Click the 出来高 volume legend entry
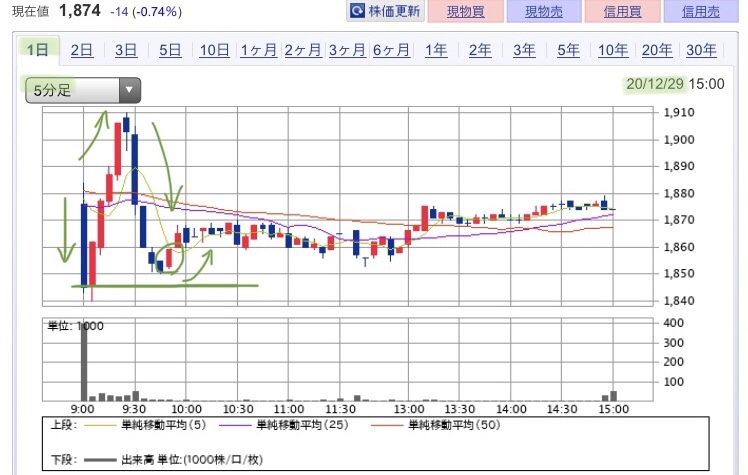 click(x=173, y=460)
